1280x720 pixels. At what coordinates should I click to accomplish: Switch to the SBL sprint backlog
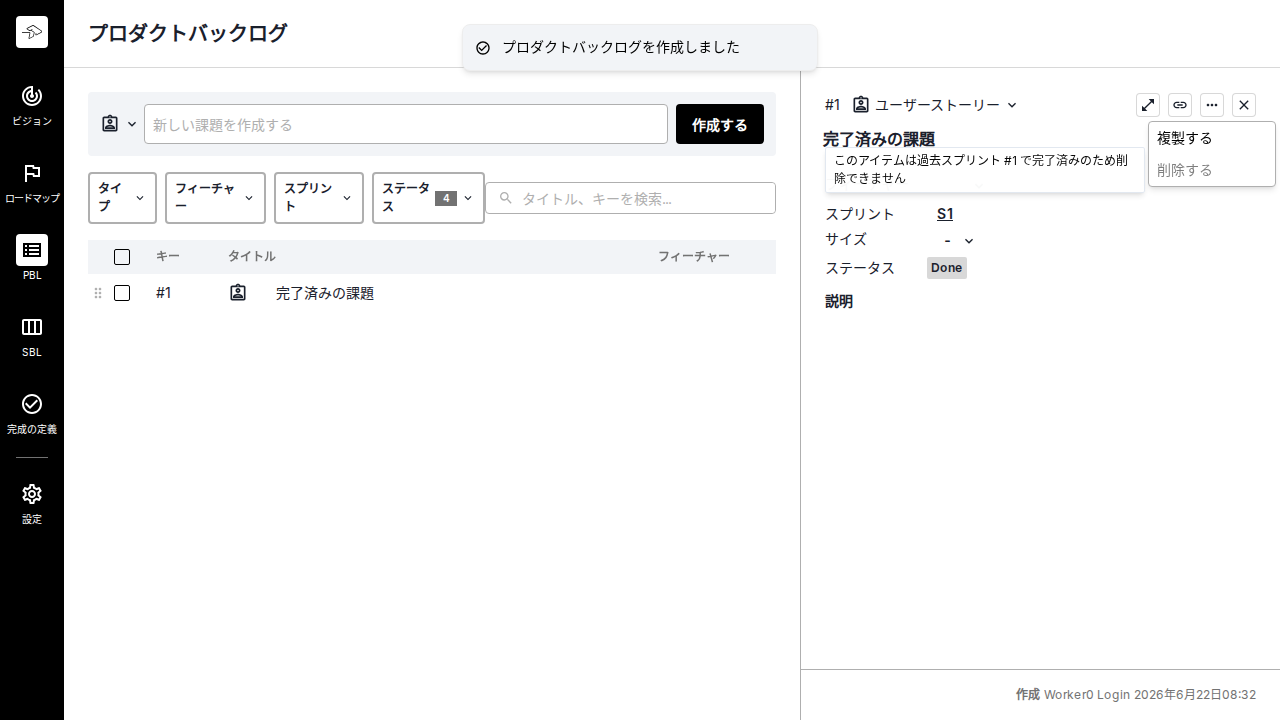click(32, 337)
